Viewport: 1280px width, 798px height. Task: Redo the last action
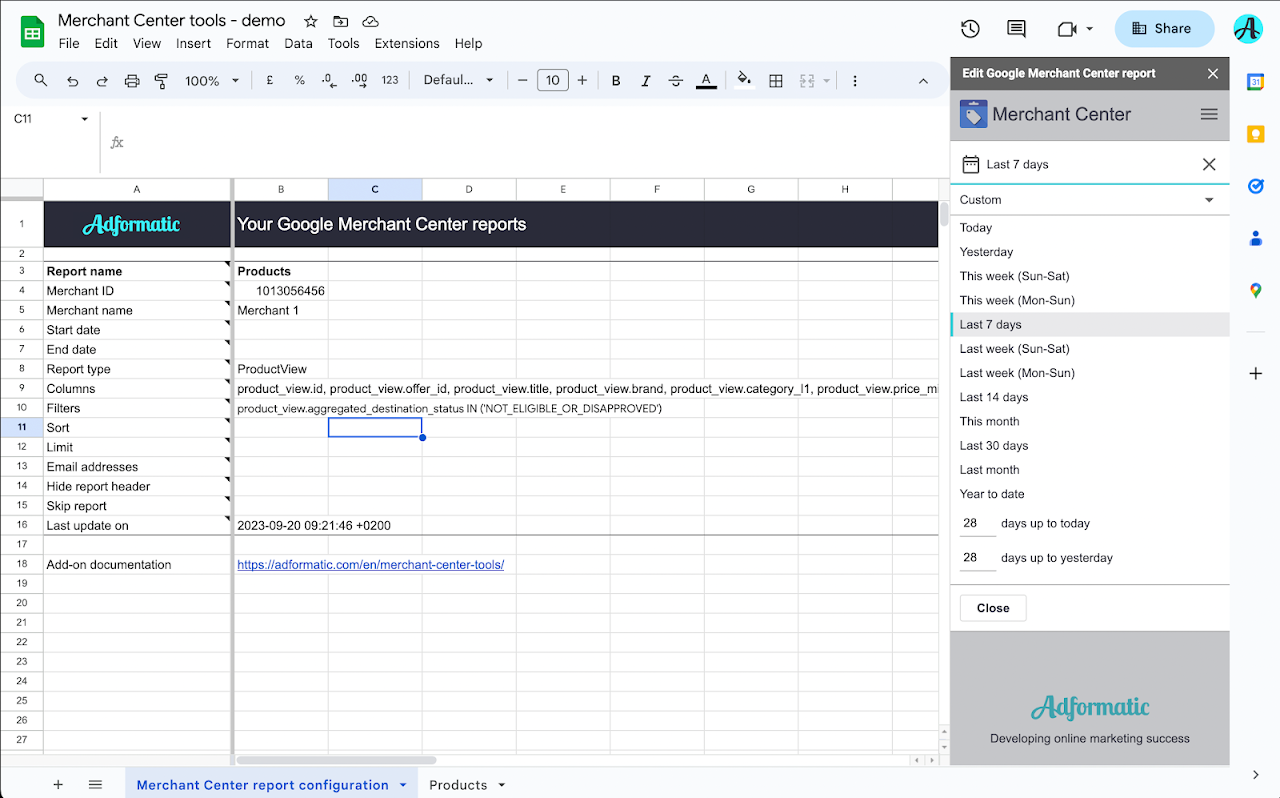coord(102,81)
